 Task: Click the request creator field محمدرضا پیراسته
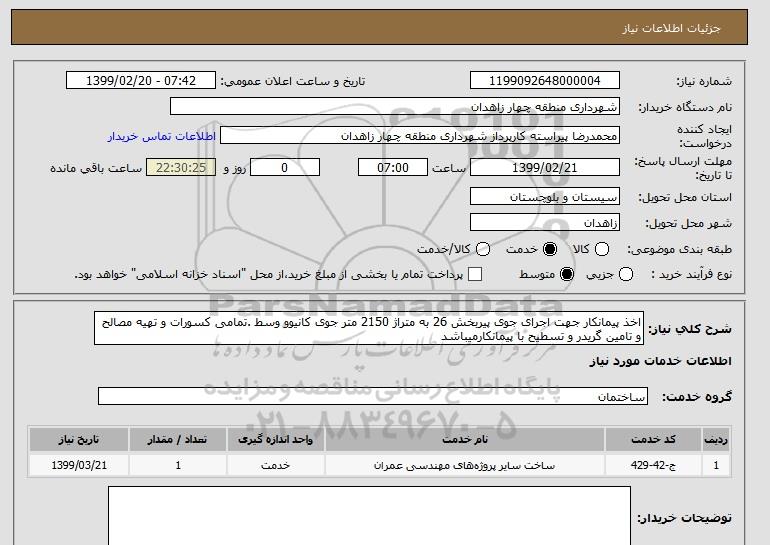420,136
